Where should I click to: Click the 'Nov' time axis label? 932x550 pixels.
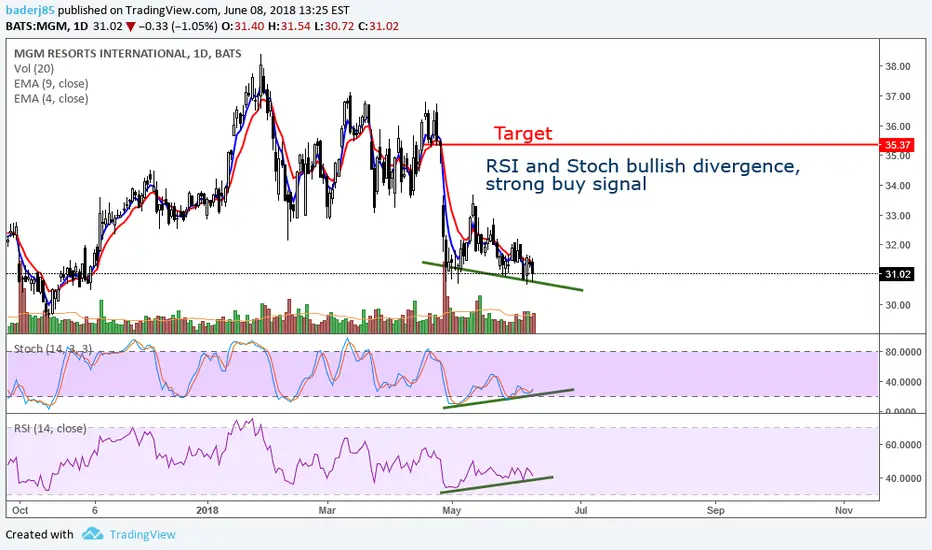[843, 510]
